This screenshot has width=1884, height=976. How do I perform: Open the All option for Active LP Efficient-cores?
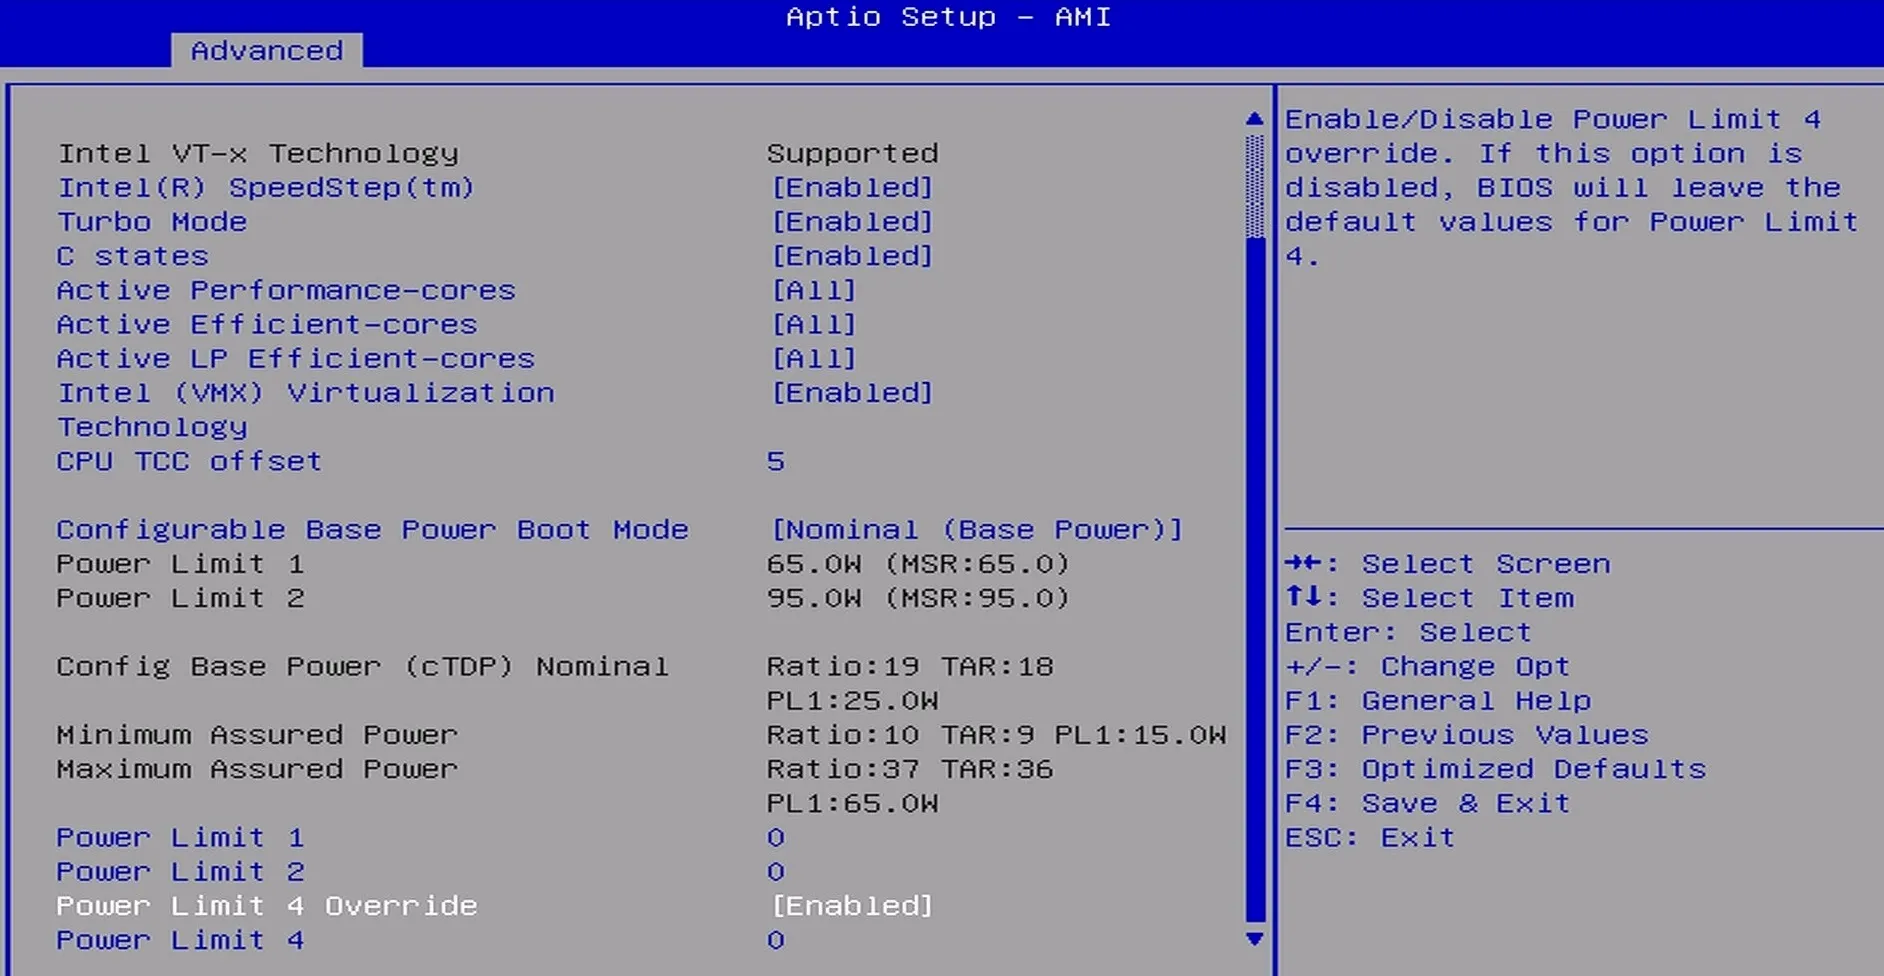(x=814, y=359)
